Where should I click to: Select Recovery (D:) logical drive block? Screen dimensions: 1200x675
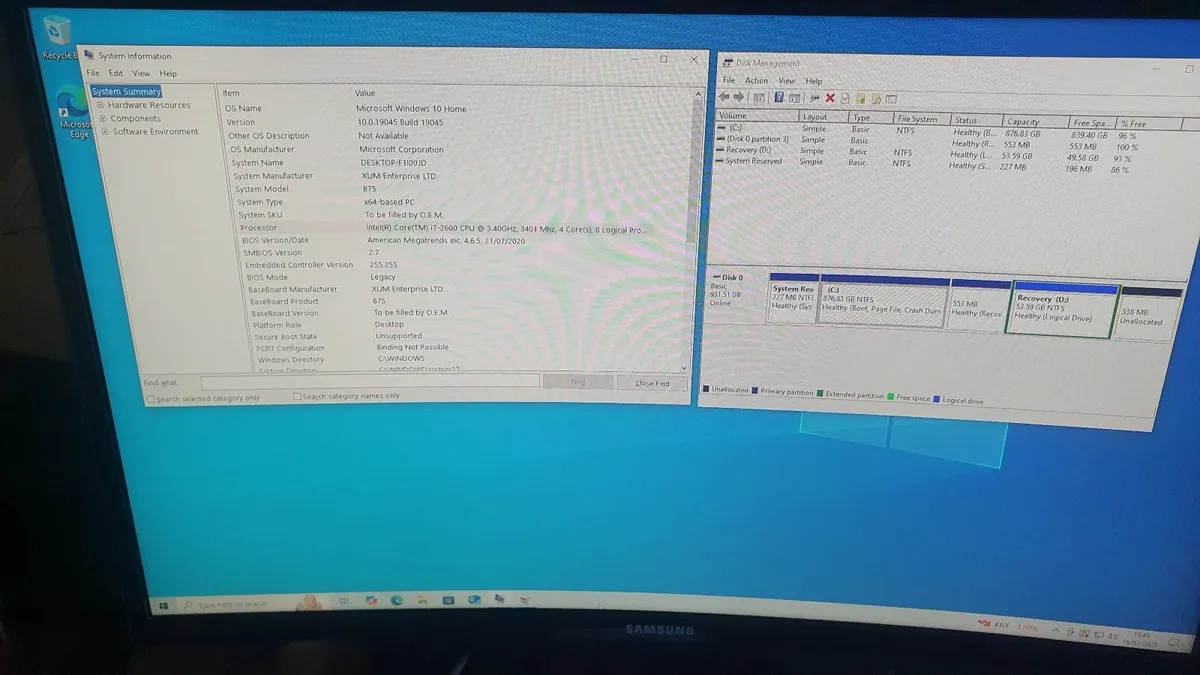tap(1062, 310)
